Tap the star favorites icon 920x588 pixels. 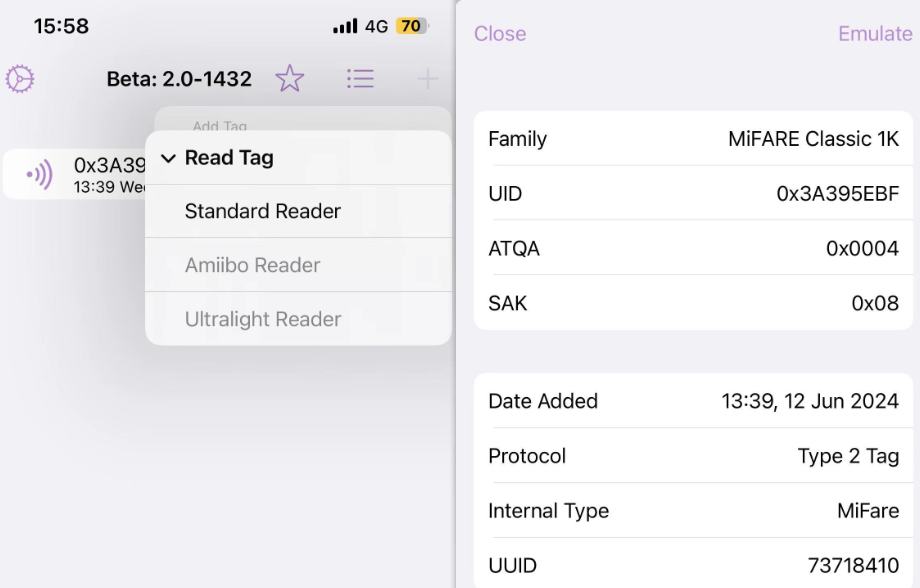point(290,79)
